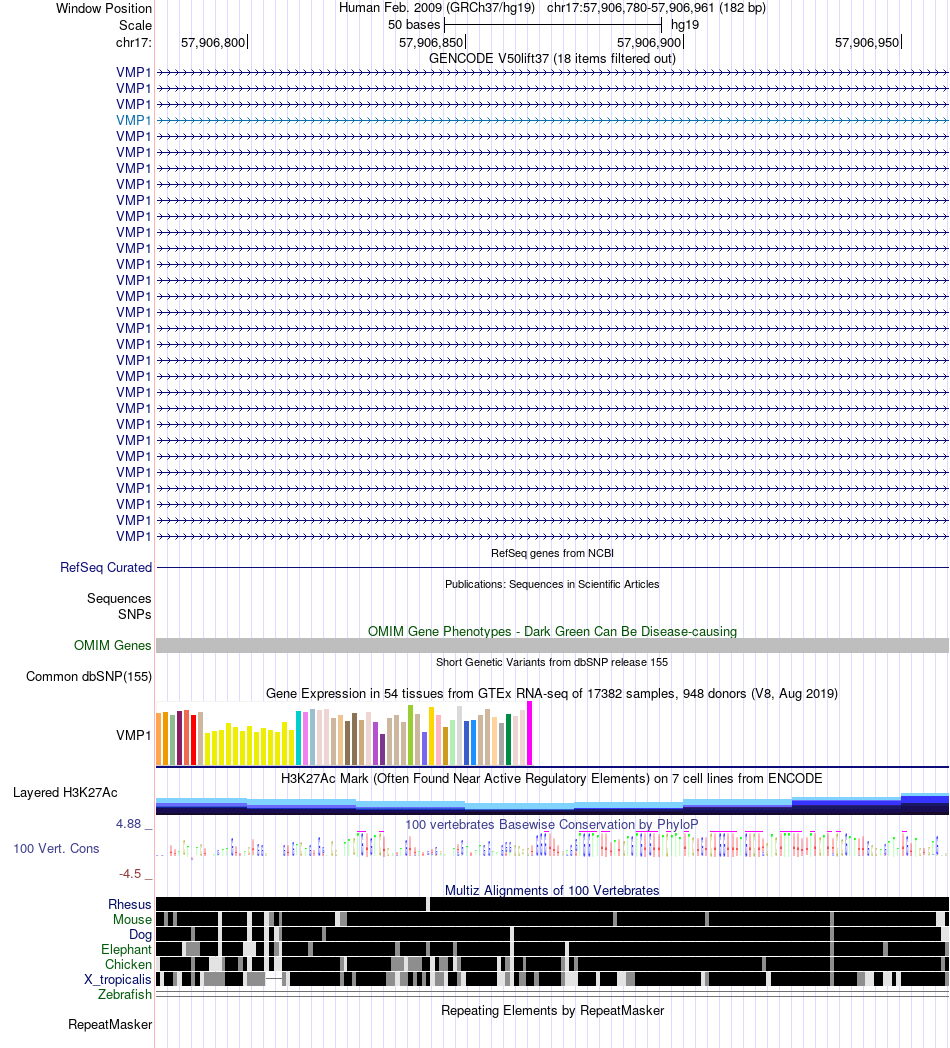Open the Layered H3K27Ac track label
950x1048 pixels.
pyautogui.click(x=66, y=793)
